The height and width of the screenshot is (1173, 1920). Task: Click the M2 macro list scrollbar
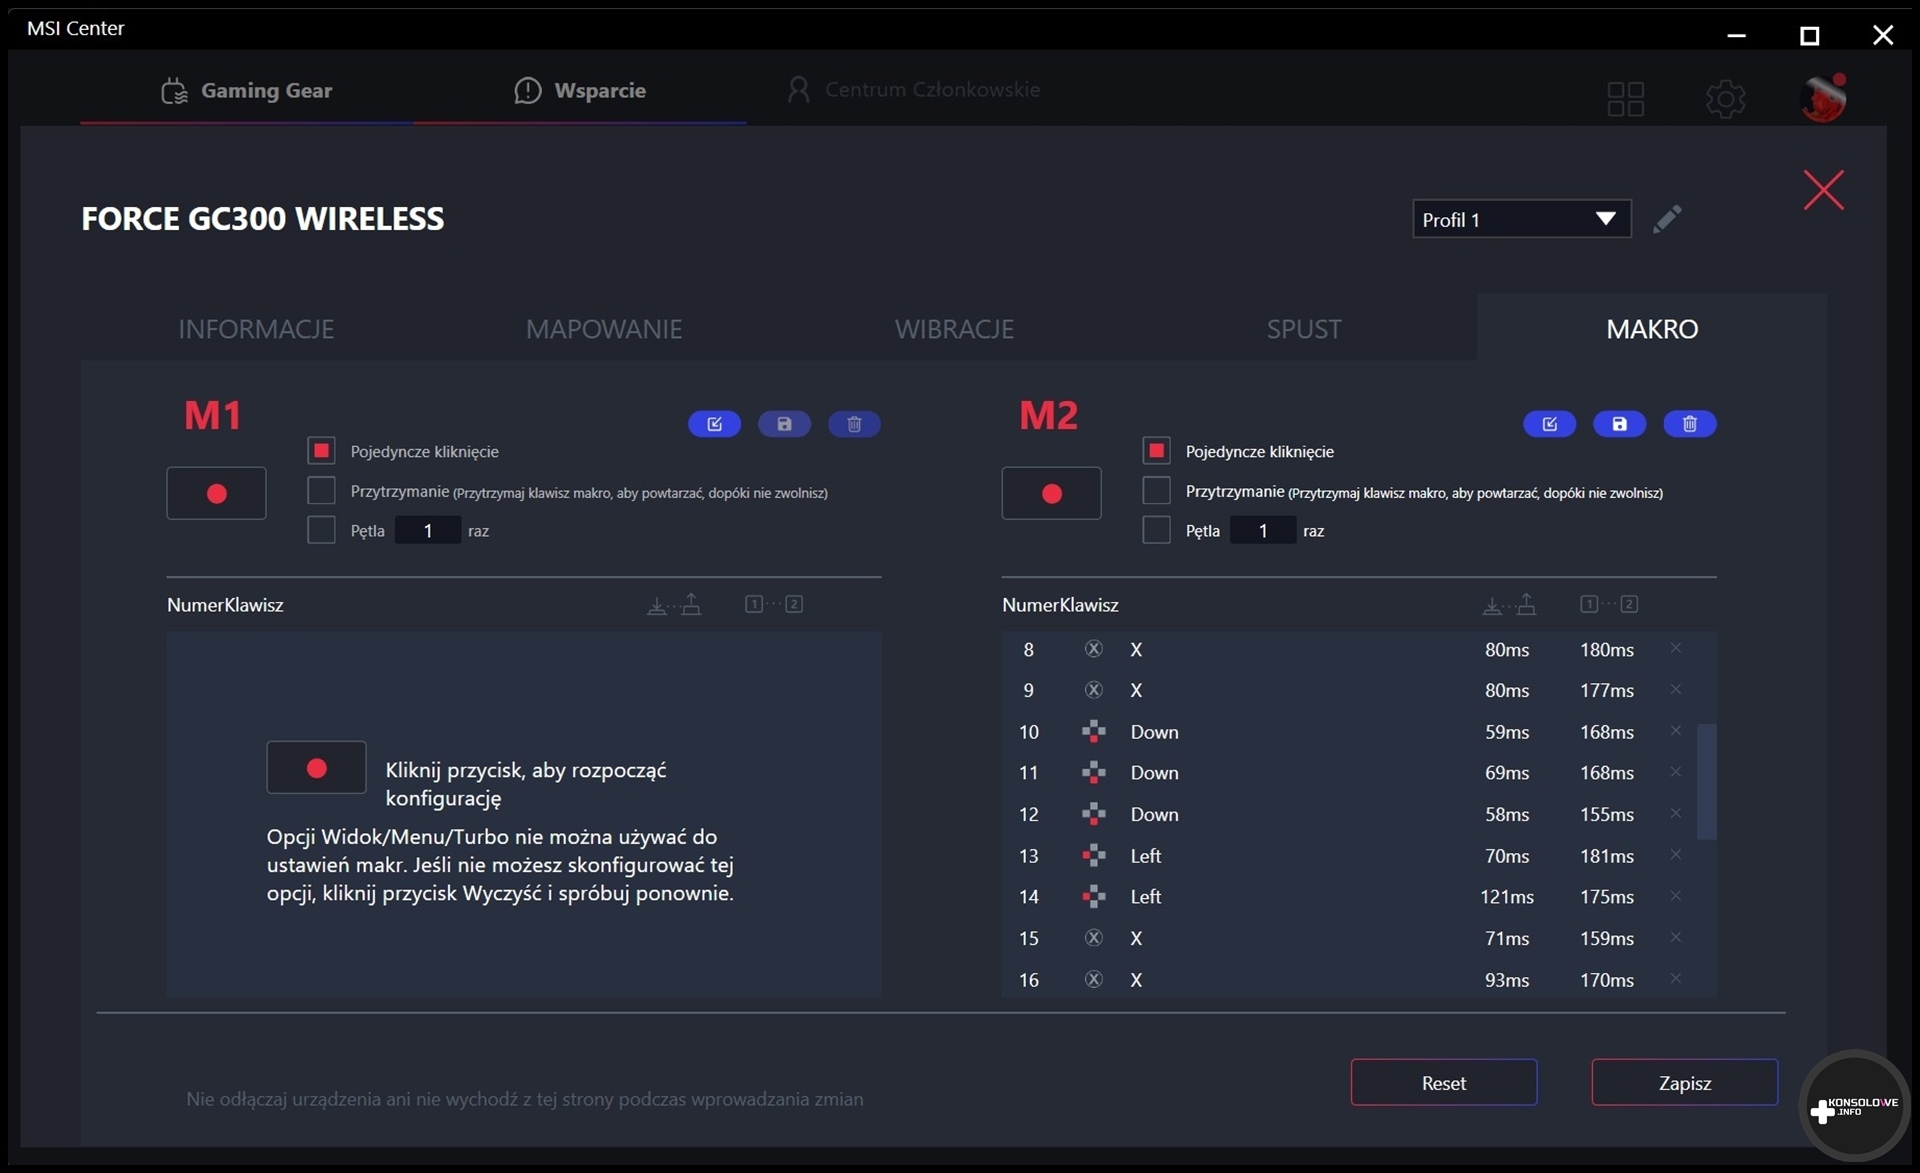[x=1706, y=781]
